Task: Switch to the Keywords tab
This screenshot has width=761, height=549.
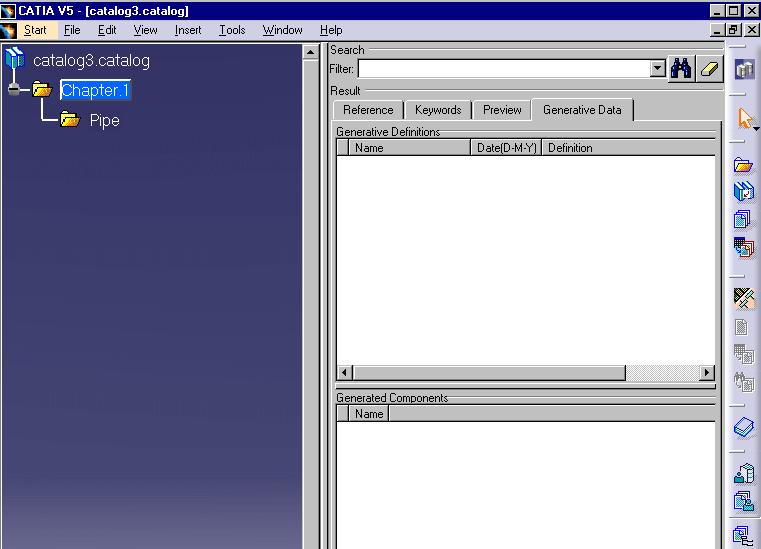Action: pyautogui.click(x=438, y=110)
